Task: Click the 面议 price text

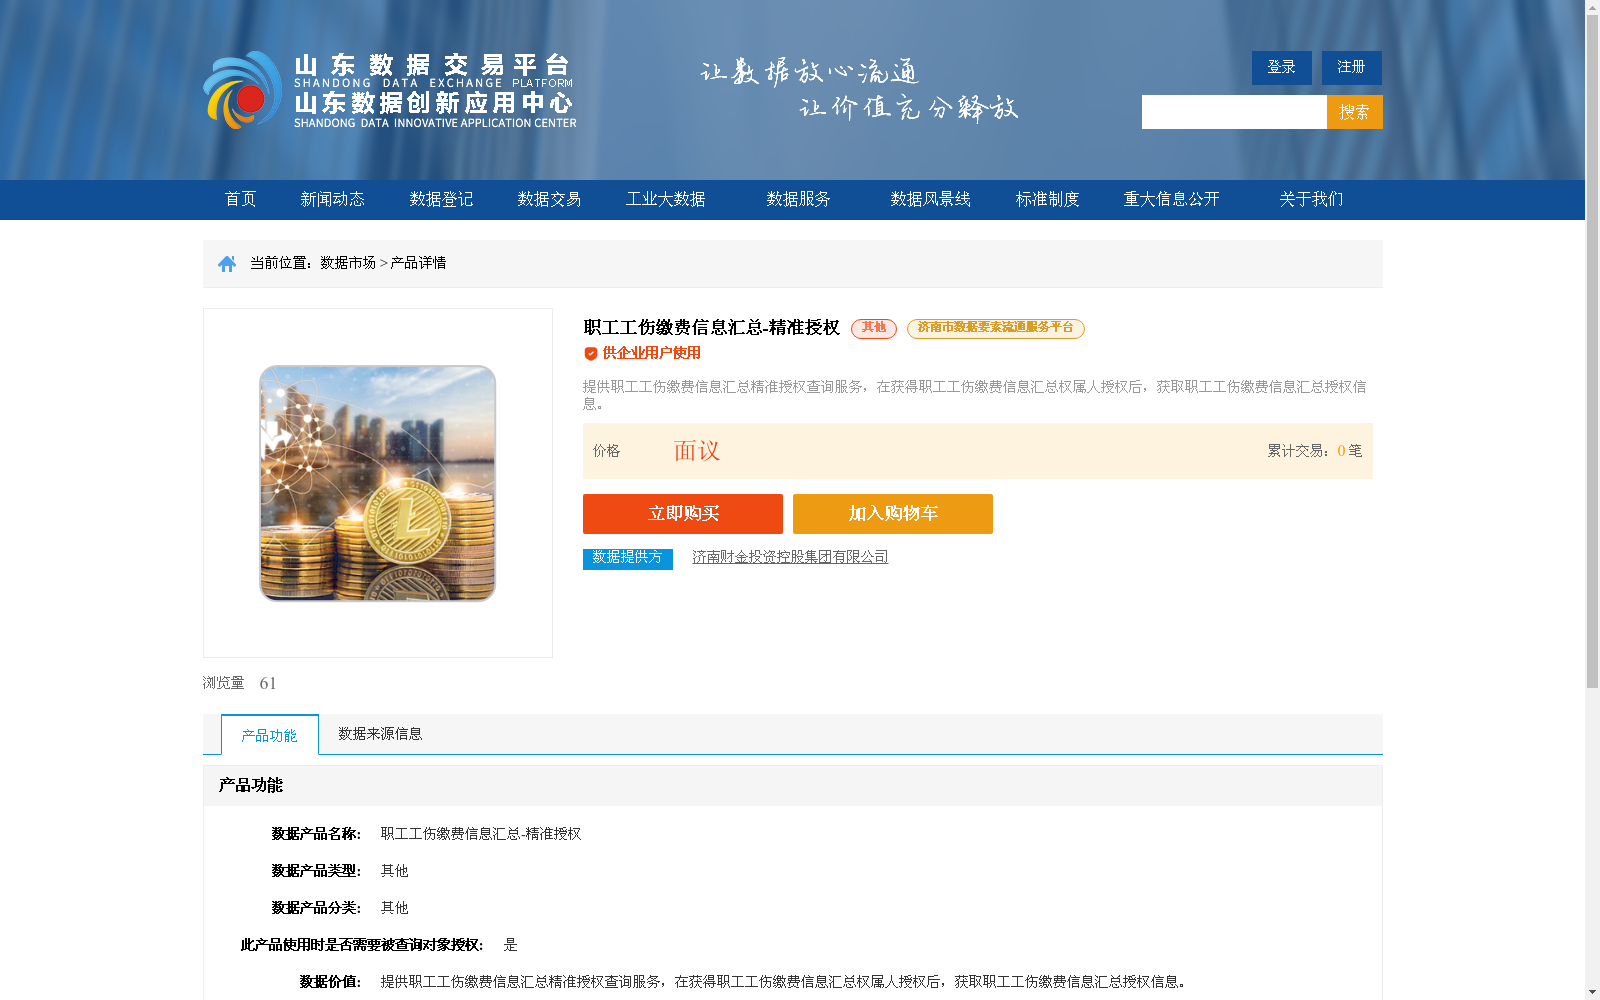Action: [697, 451]
